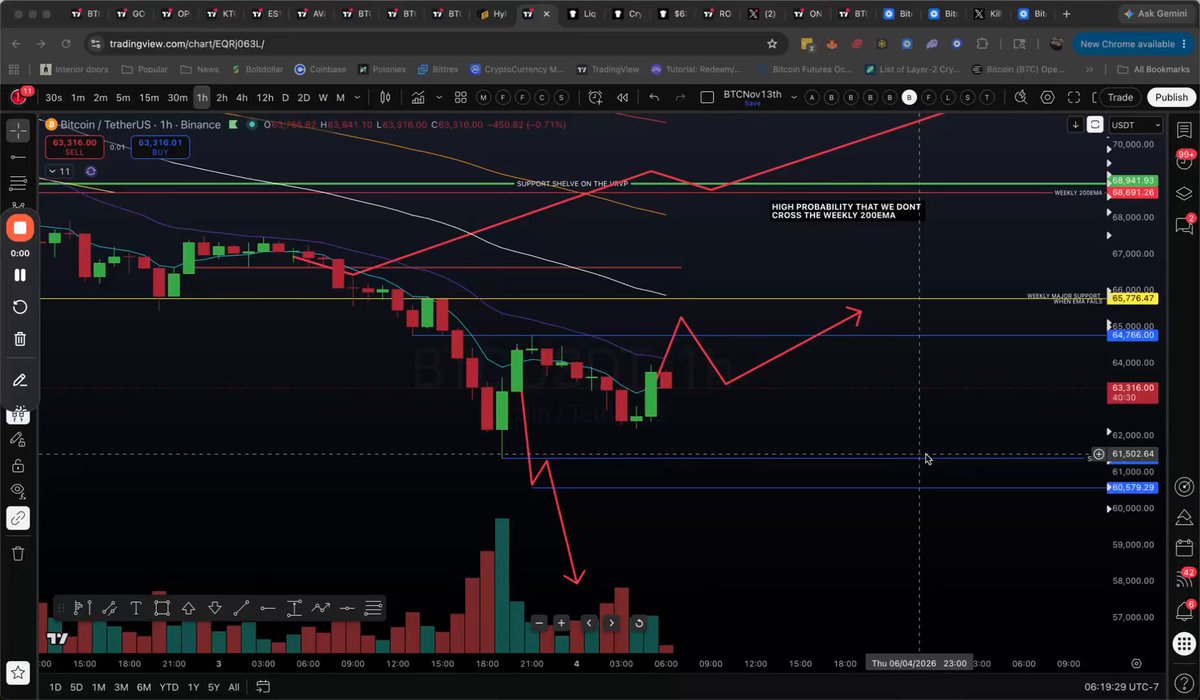The image size is (1200, 700).
Task: Start bar replay with the rewind icon
Action: 623,97
